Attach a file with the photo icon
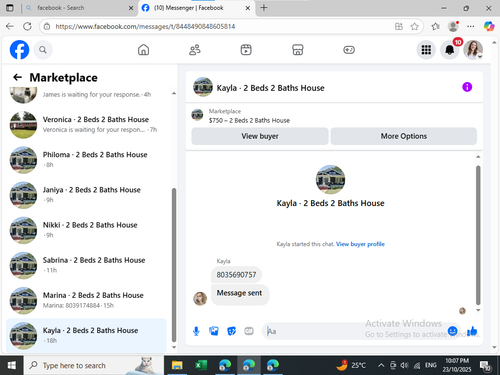 (x=214, y=331)
